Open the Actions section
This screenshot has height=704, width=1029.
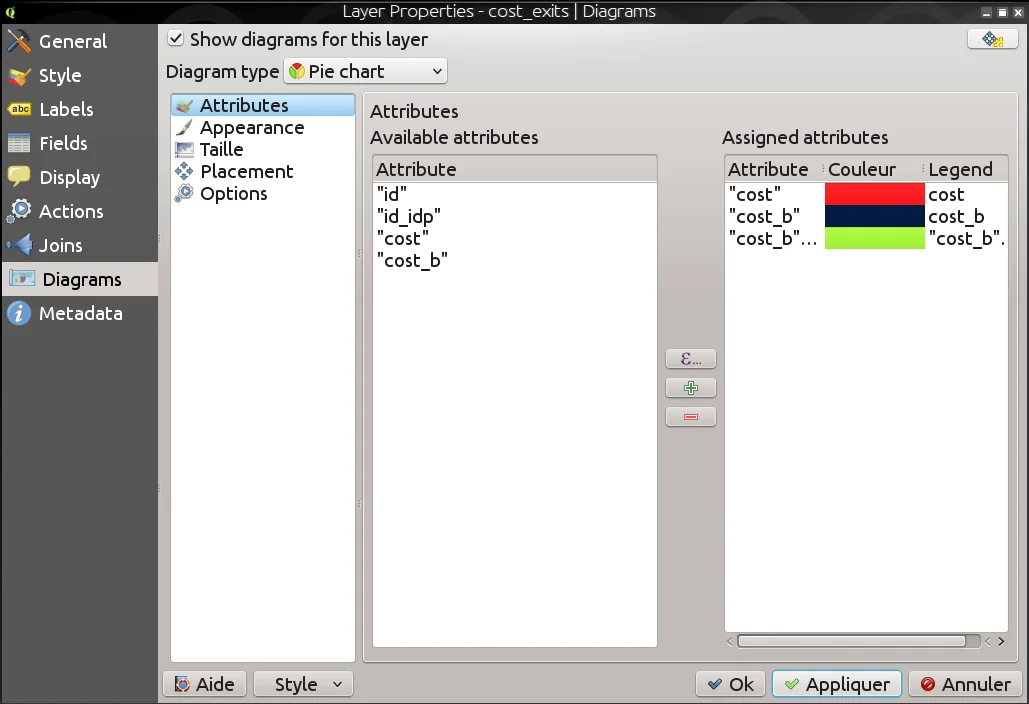click(x=71, y=212)
